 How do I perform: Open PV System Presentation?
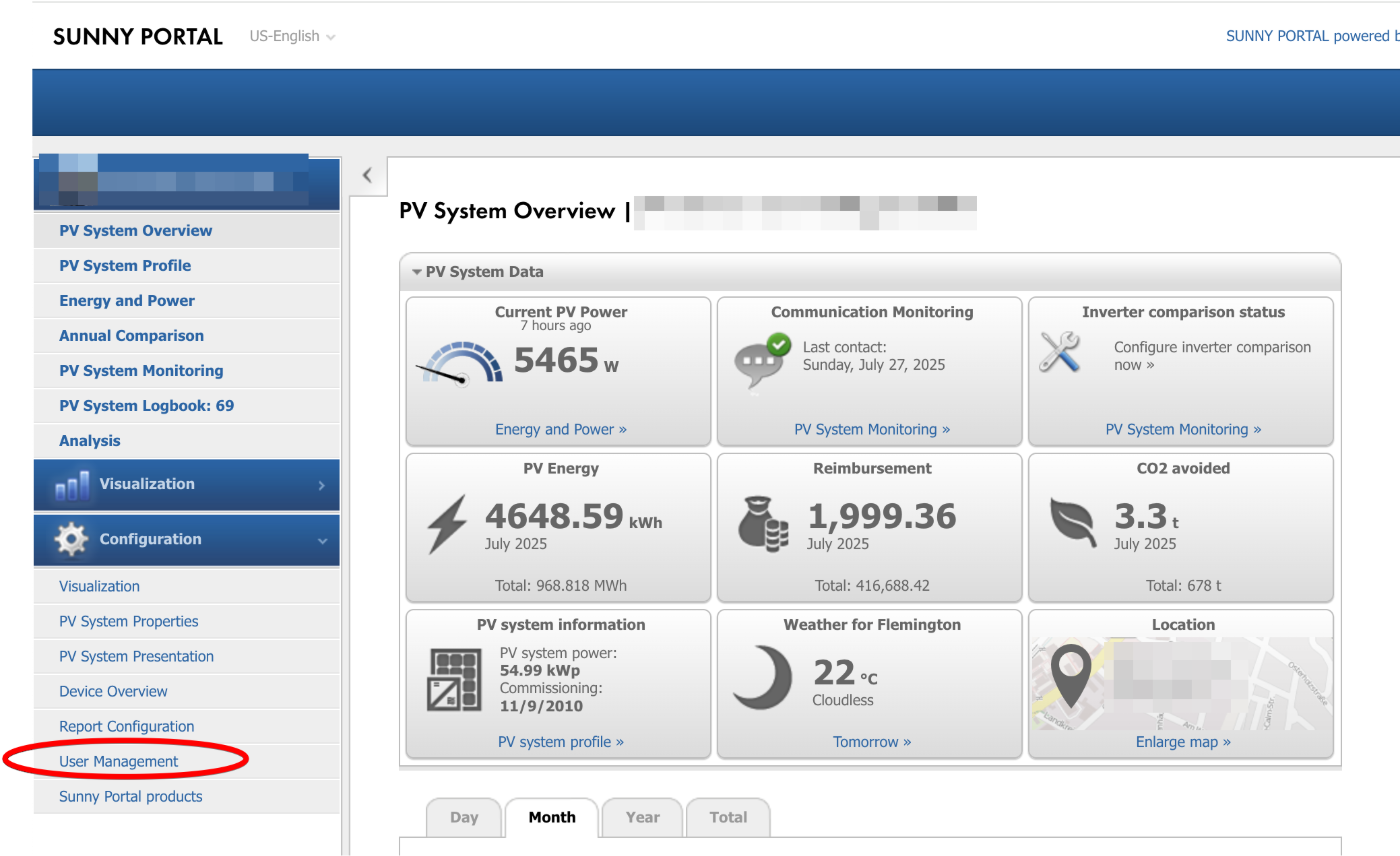click(187, 656)
